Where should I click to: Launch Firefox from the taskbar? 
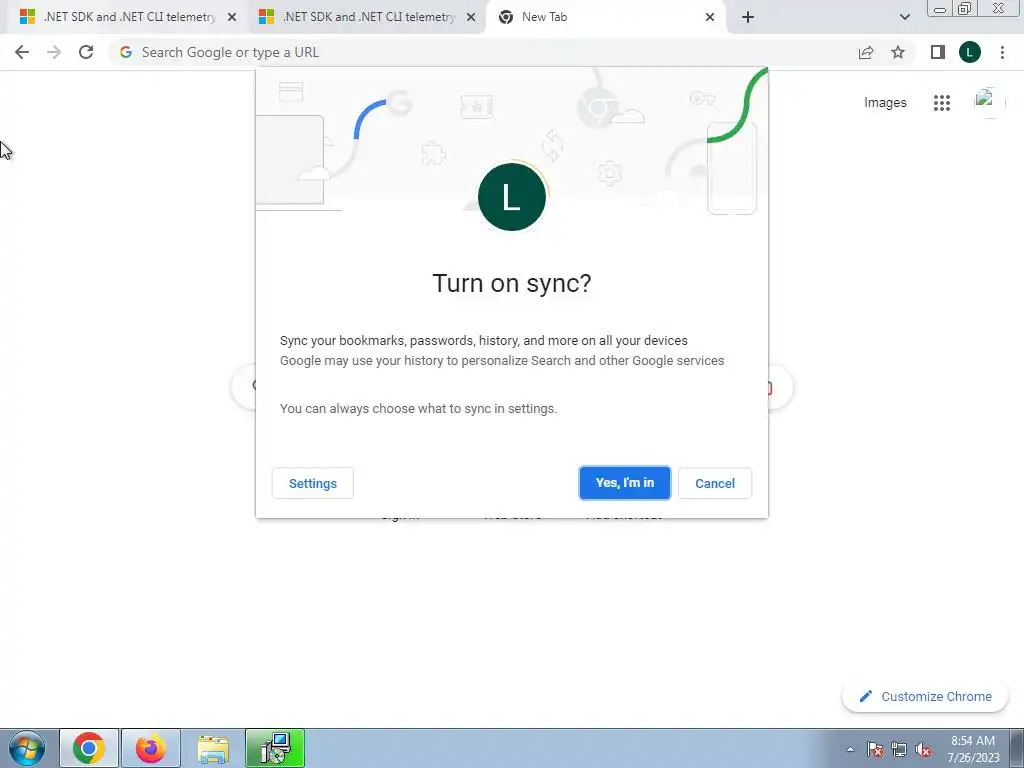tap(151, 748)
